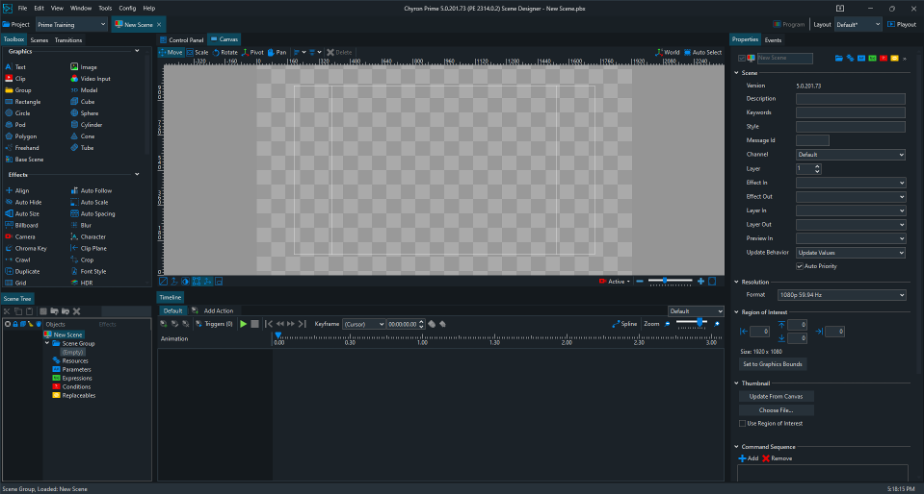Enable Use Region of Interest checkbox

741,423
